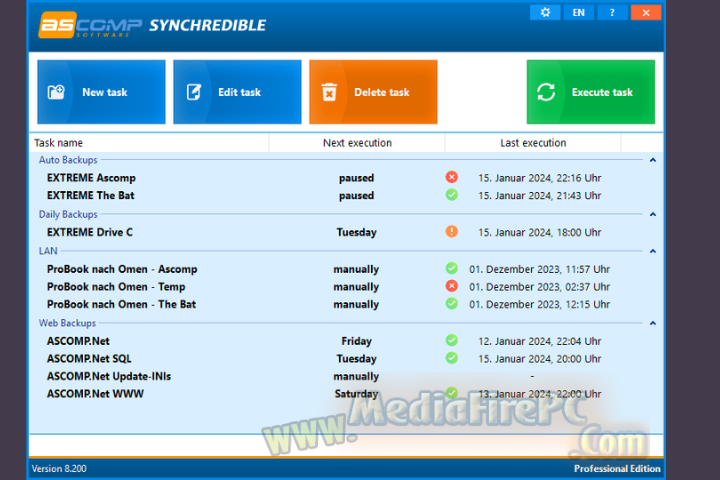Screen dimensions: 720x480
Task: Click the Auto Backups group label
Action: pyautogui.click(x=68, y=160)
